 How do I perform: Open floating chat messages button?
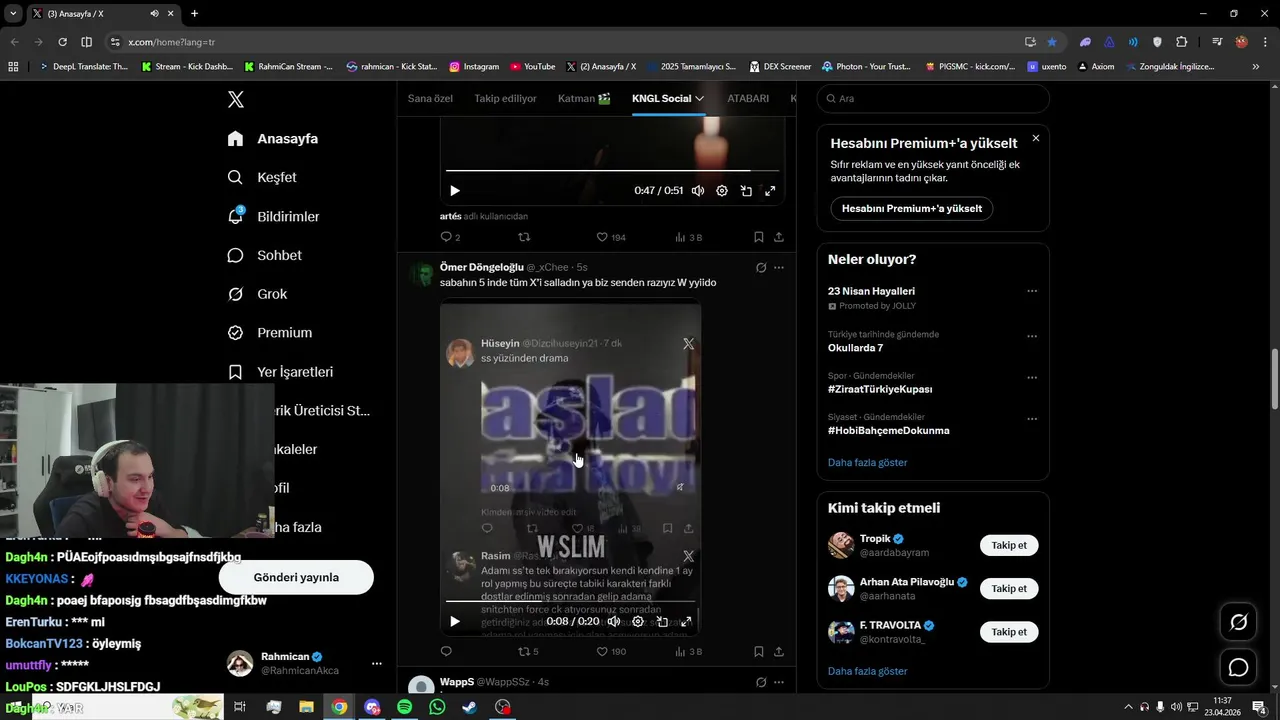coord(1238,667)
